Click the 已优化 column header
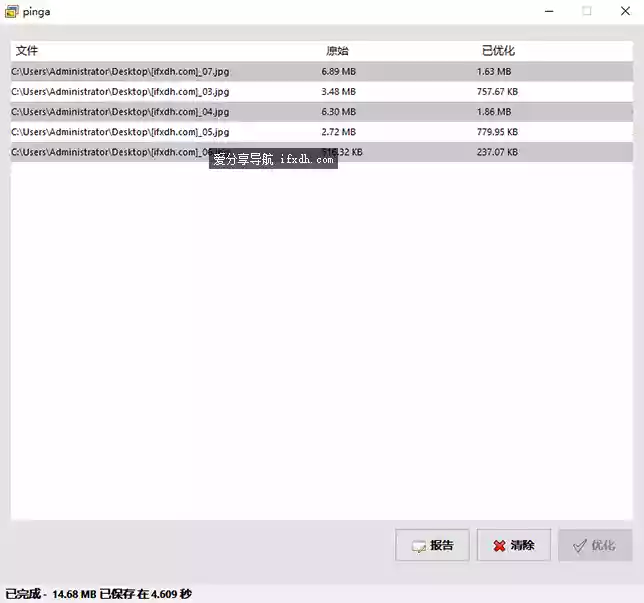The width and height of the screenshot is (644, 603). pyautogui.click(x=498, y=51)
